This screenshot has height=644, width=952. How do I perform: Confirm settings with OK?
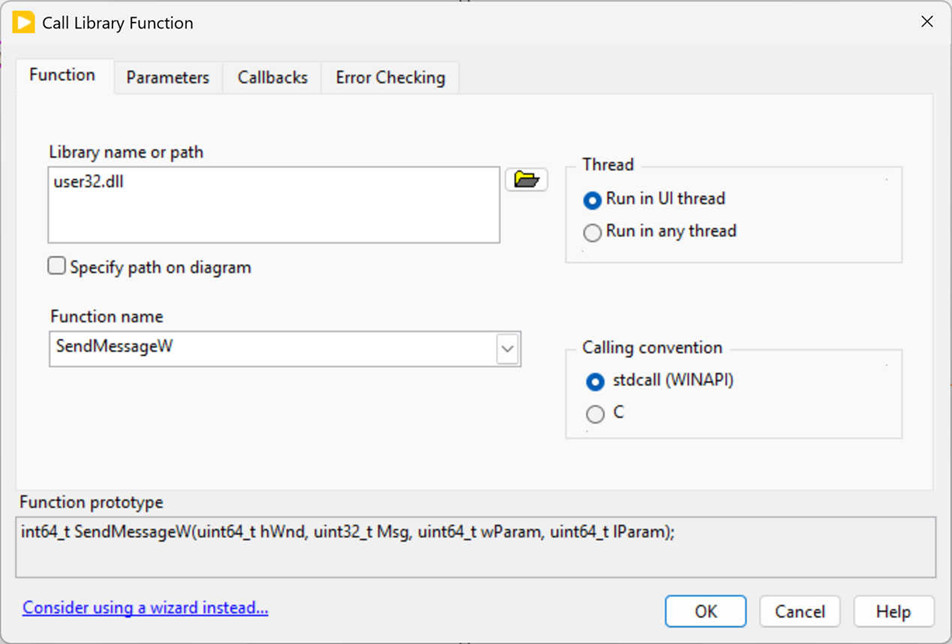(x=705, y=611)
